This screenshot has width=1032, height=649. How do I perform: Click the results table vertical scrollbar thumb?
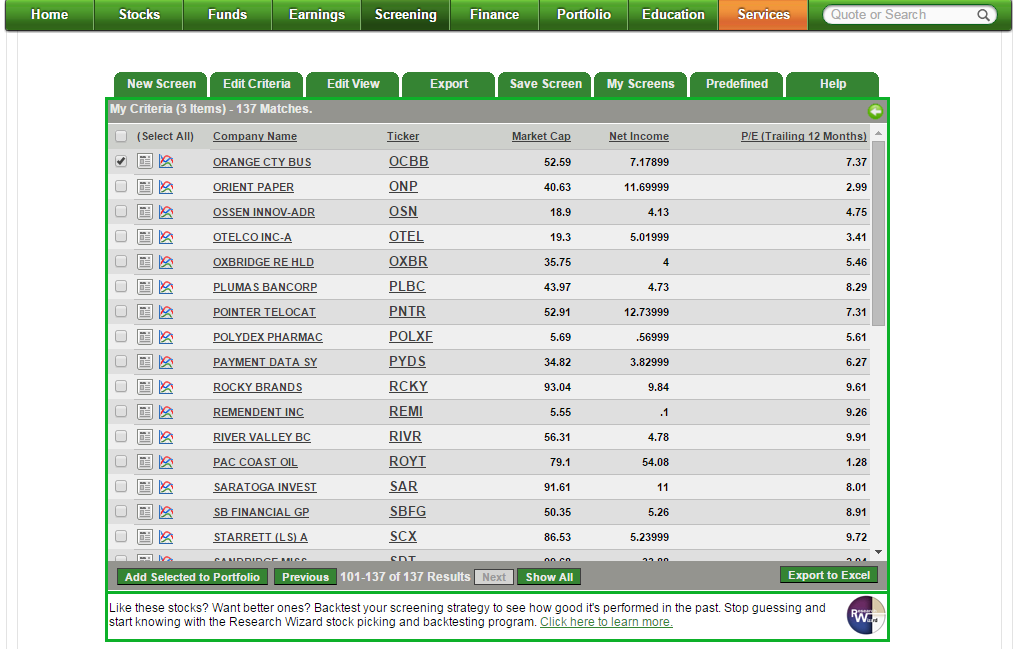coord(878,232)
